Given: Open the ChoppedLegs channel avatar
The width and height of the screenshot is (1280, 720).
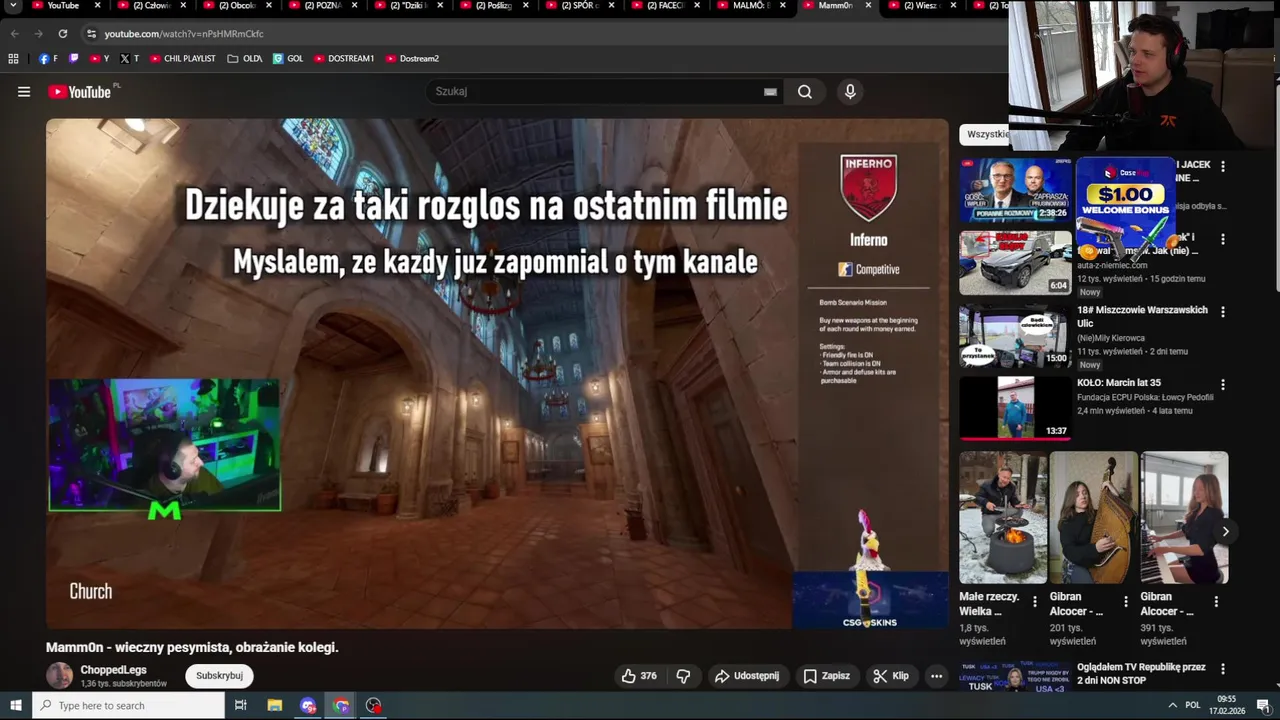Looking at the screenshot, I should click(x=60, y=676).
